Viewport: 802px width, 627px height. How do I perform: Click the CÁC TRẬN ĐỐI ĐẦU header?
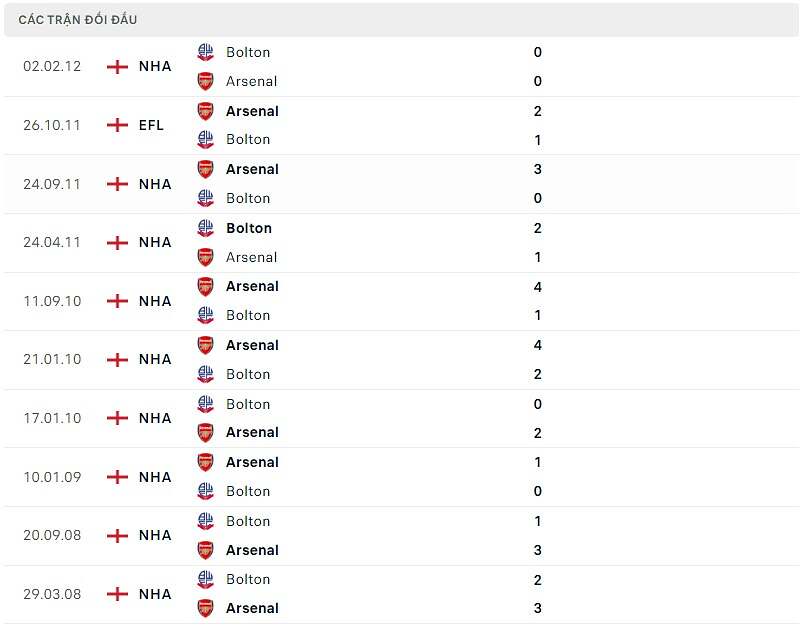pos(78,20)
